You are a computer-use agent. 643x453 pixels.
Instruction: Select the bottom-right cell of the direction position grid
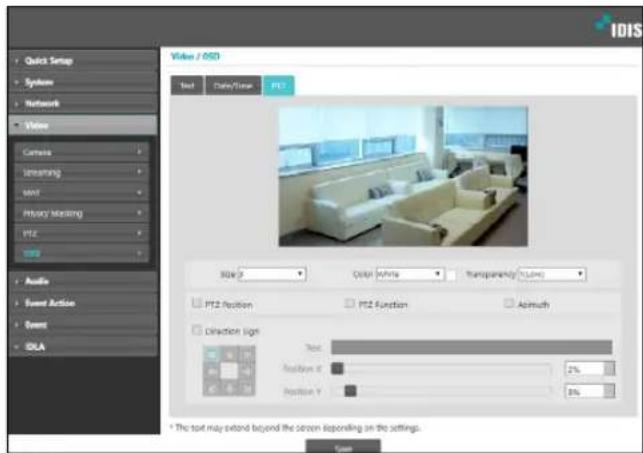click(246, 388)
